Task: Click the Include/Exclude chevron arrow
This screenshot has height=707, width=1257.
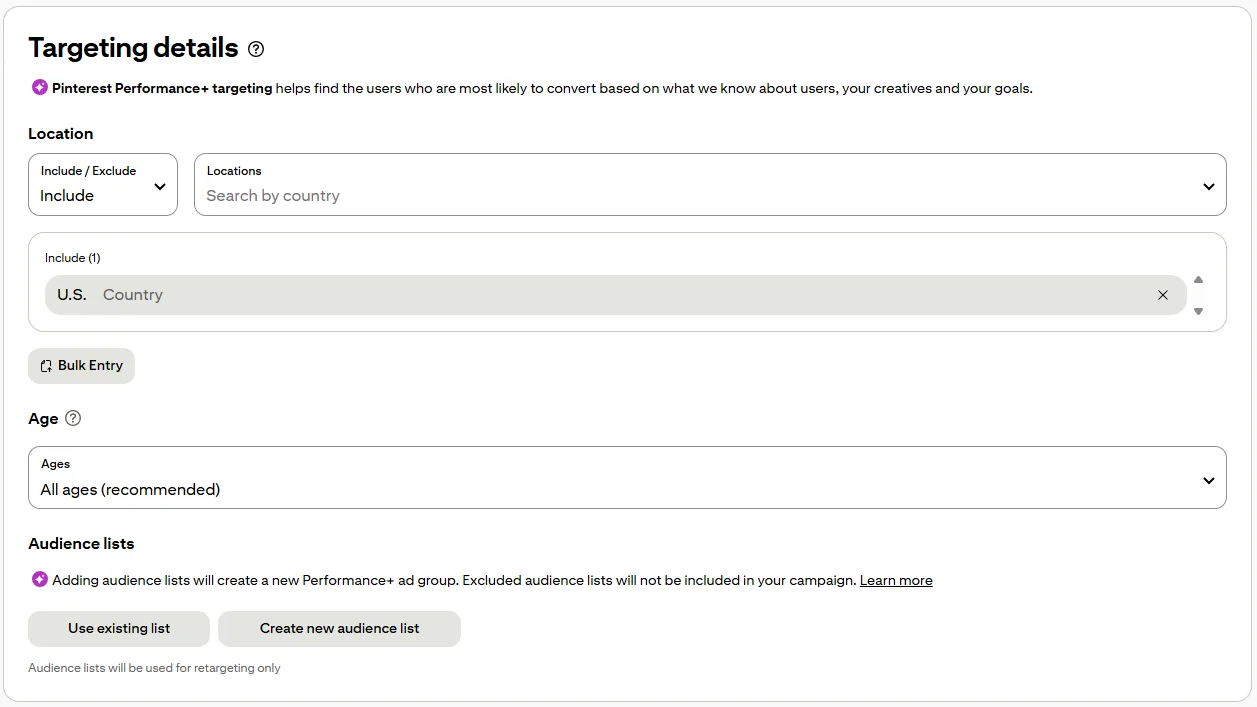Action: tap(160, 186)
